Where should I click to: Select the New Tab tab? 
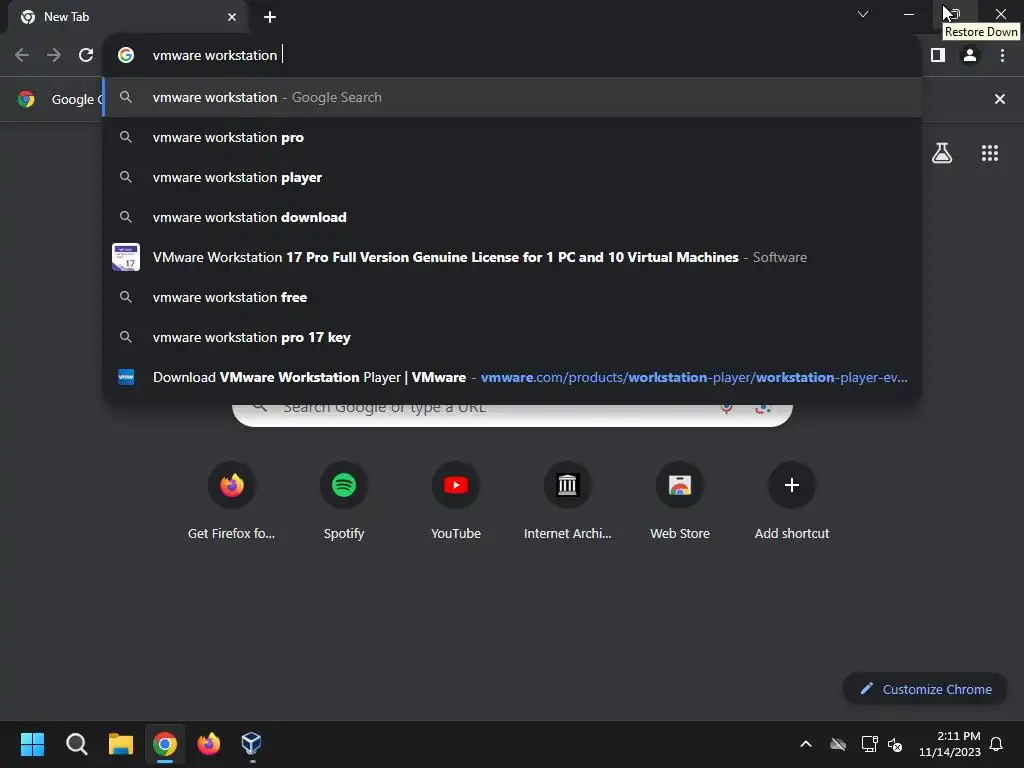(129, 17)
